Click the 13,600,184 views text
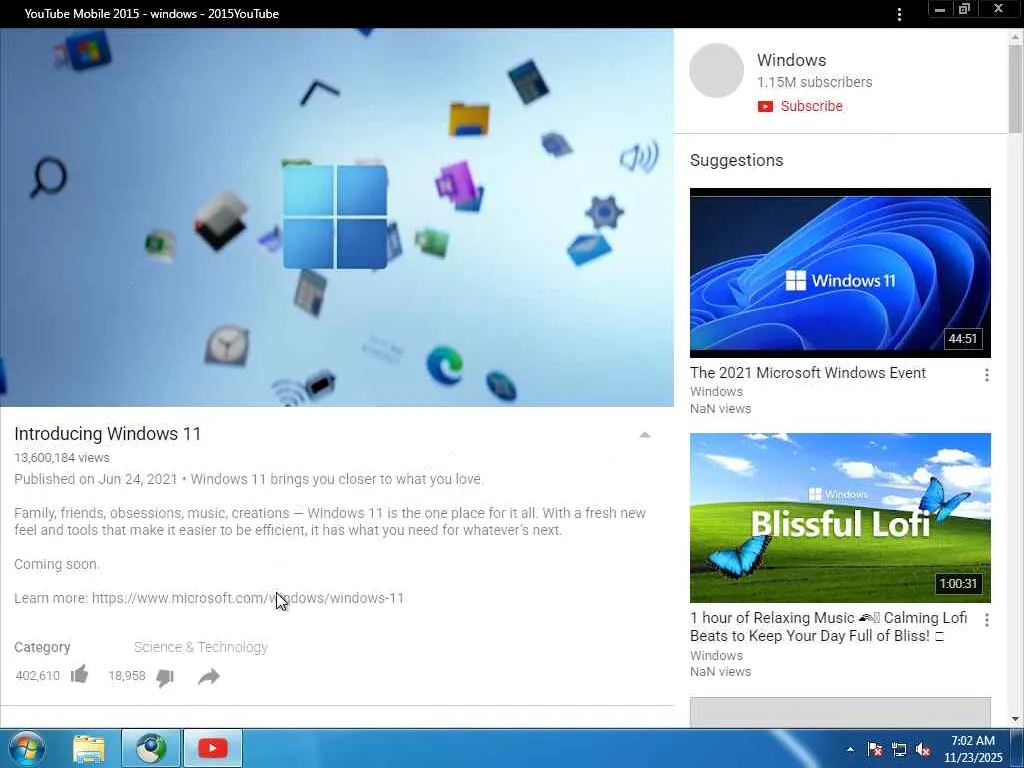The height and width of the screenshot is (768, 1024). coord(62,458)
